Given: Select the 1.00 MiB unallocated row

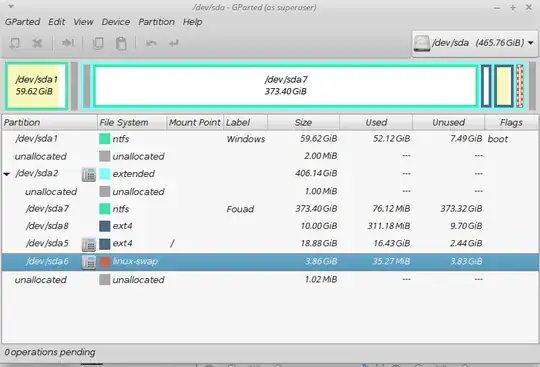Looking at the screenshot, I should pyautogui.click(x=270, y=191).
